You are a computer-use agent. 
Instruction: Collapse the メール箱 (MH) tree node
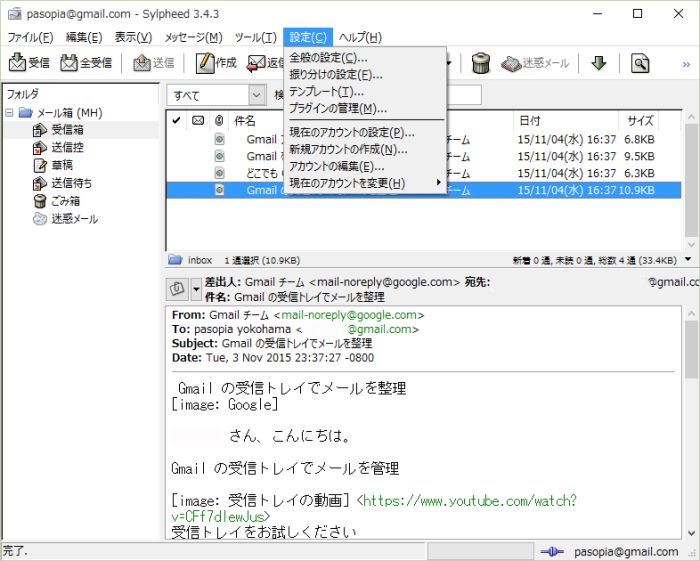pyautogui.click(x=9, y=113)
